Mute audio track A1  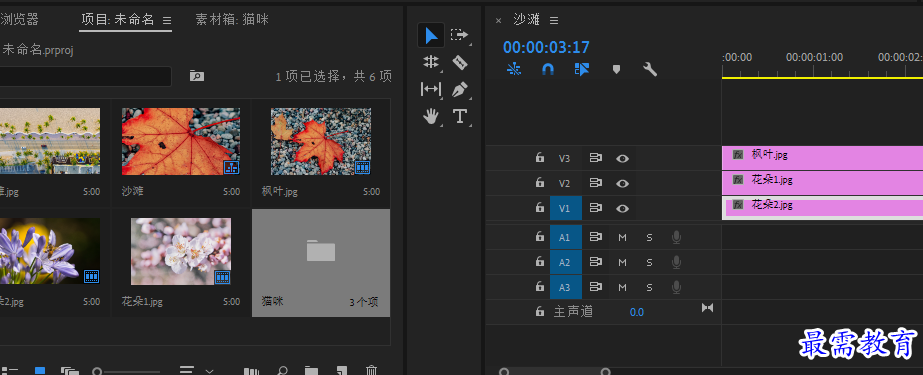(x=622, y=237)
